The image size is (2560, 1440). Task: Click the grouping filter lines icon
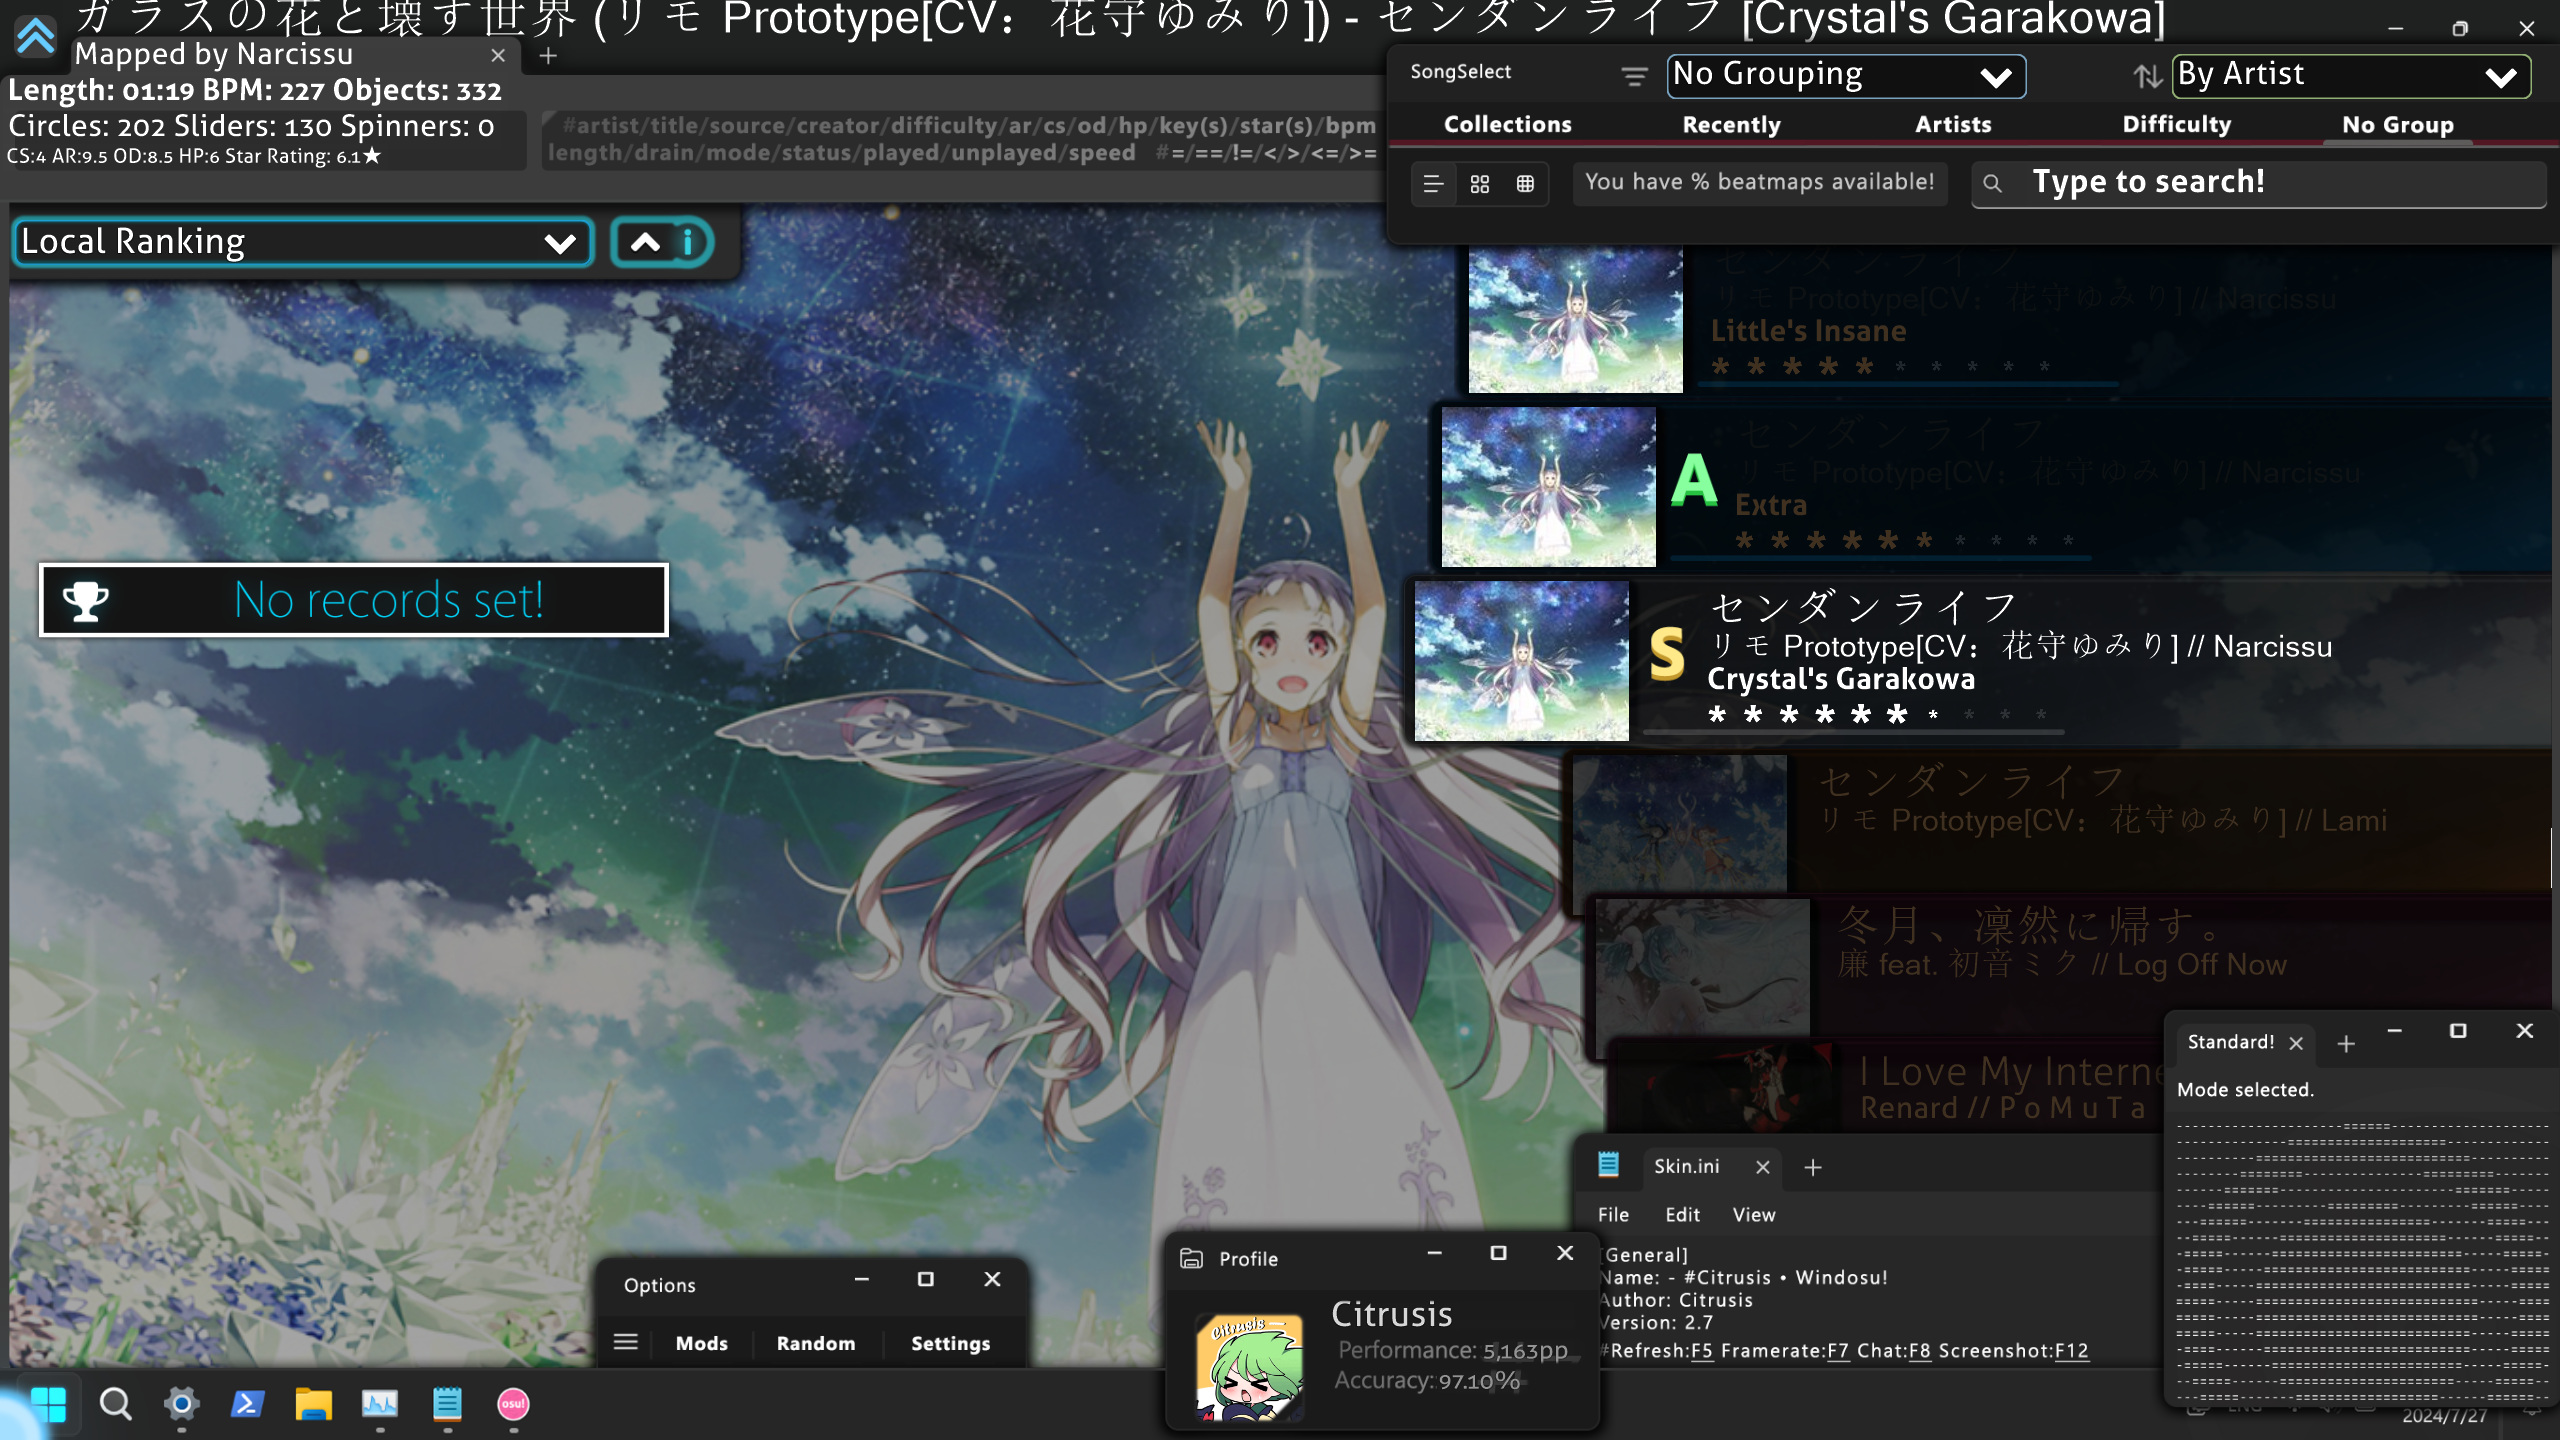(1634, 76)
